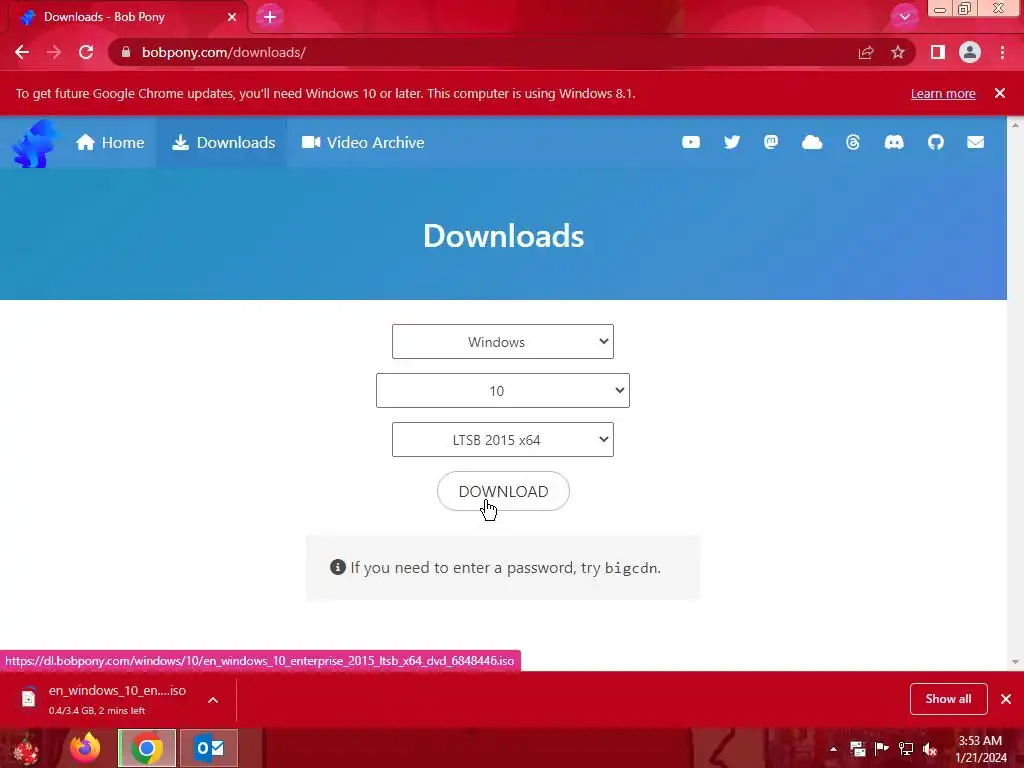Select the Downloads nav item
1024x768 pixels.
[x=223, y=142]
